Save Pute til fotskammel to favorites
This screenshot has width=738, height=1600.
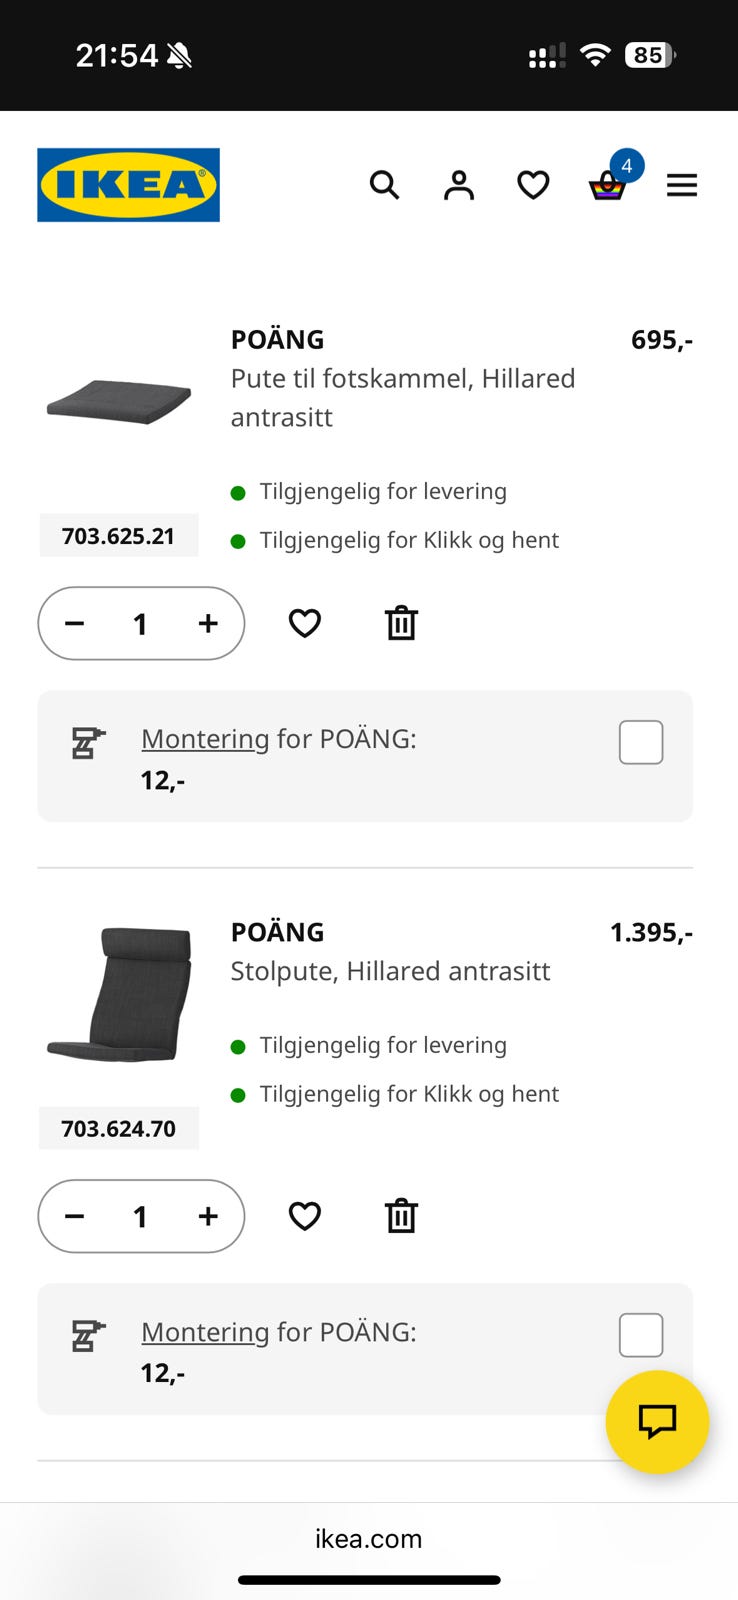click(305, 623)
